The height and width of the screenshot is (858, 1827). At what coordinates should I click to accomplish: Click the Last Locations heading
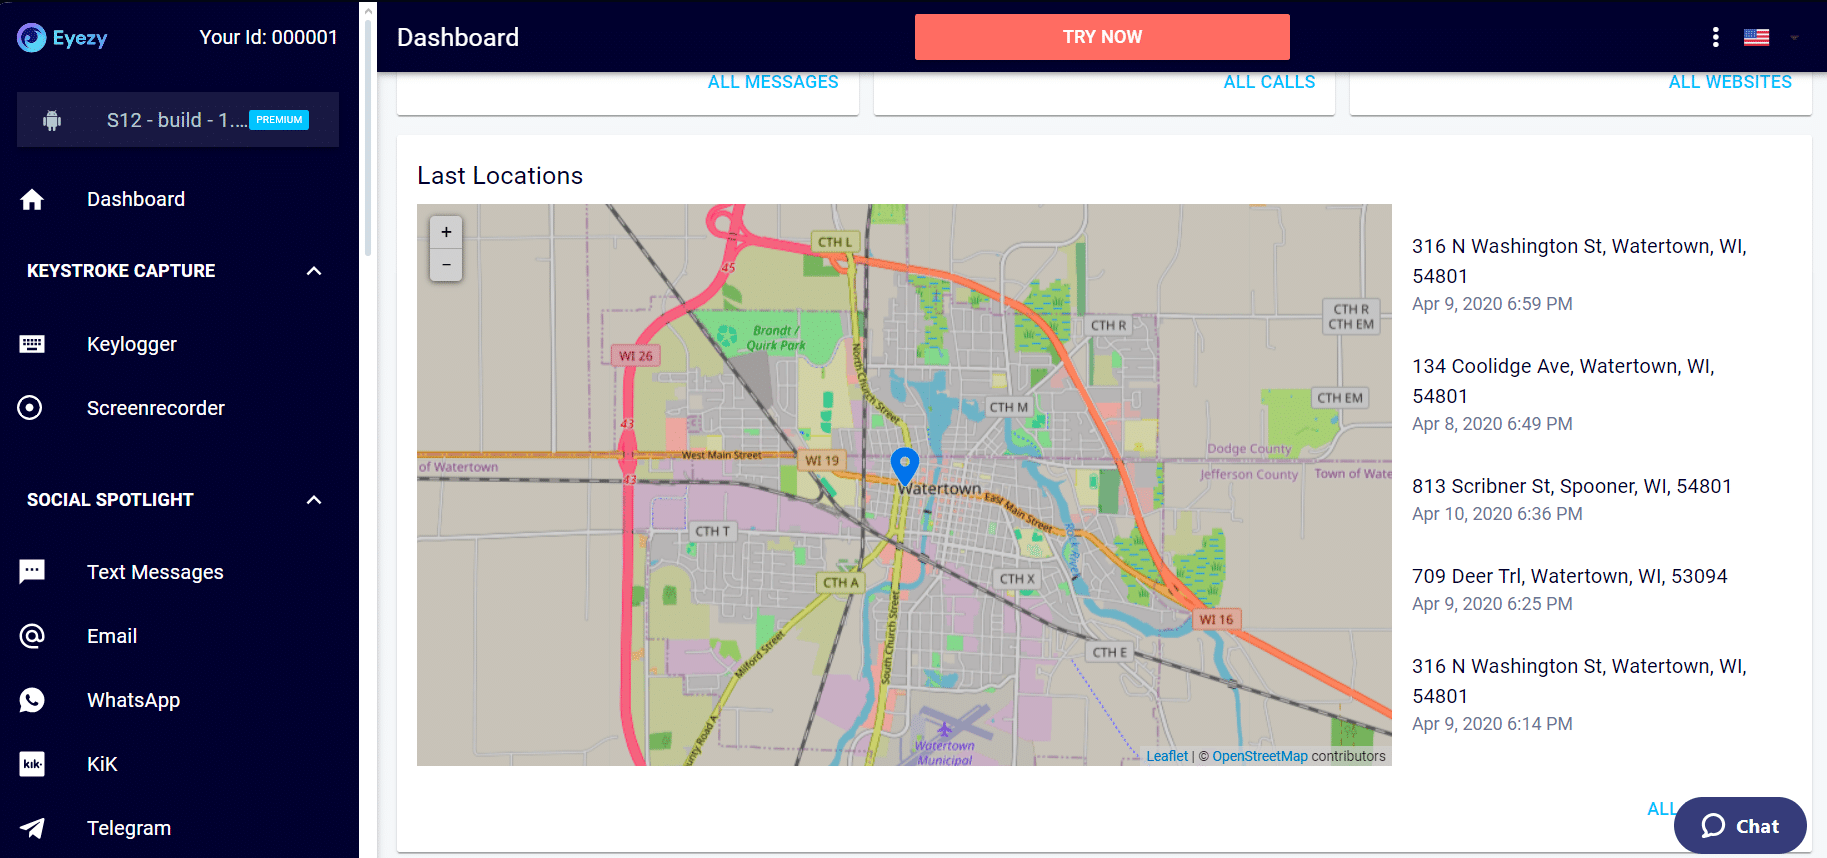(500, 176)
